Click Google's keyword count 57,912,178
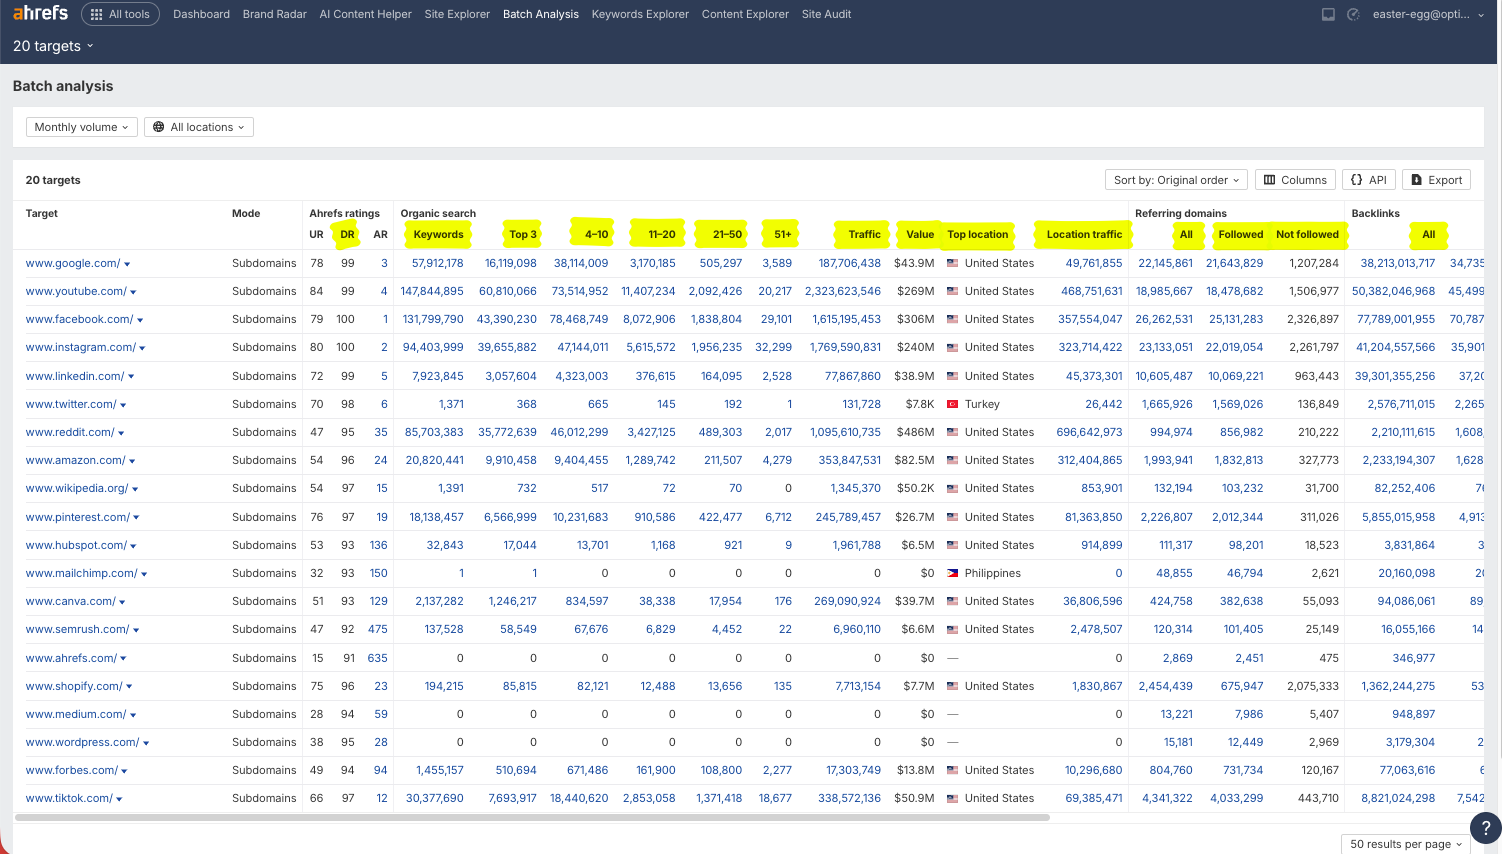Viewport: 1502px width, 854px height. 438,263
